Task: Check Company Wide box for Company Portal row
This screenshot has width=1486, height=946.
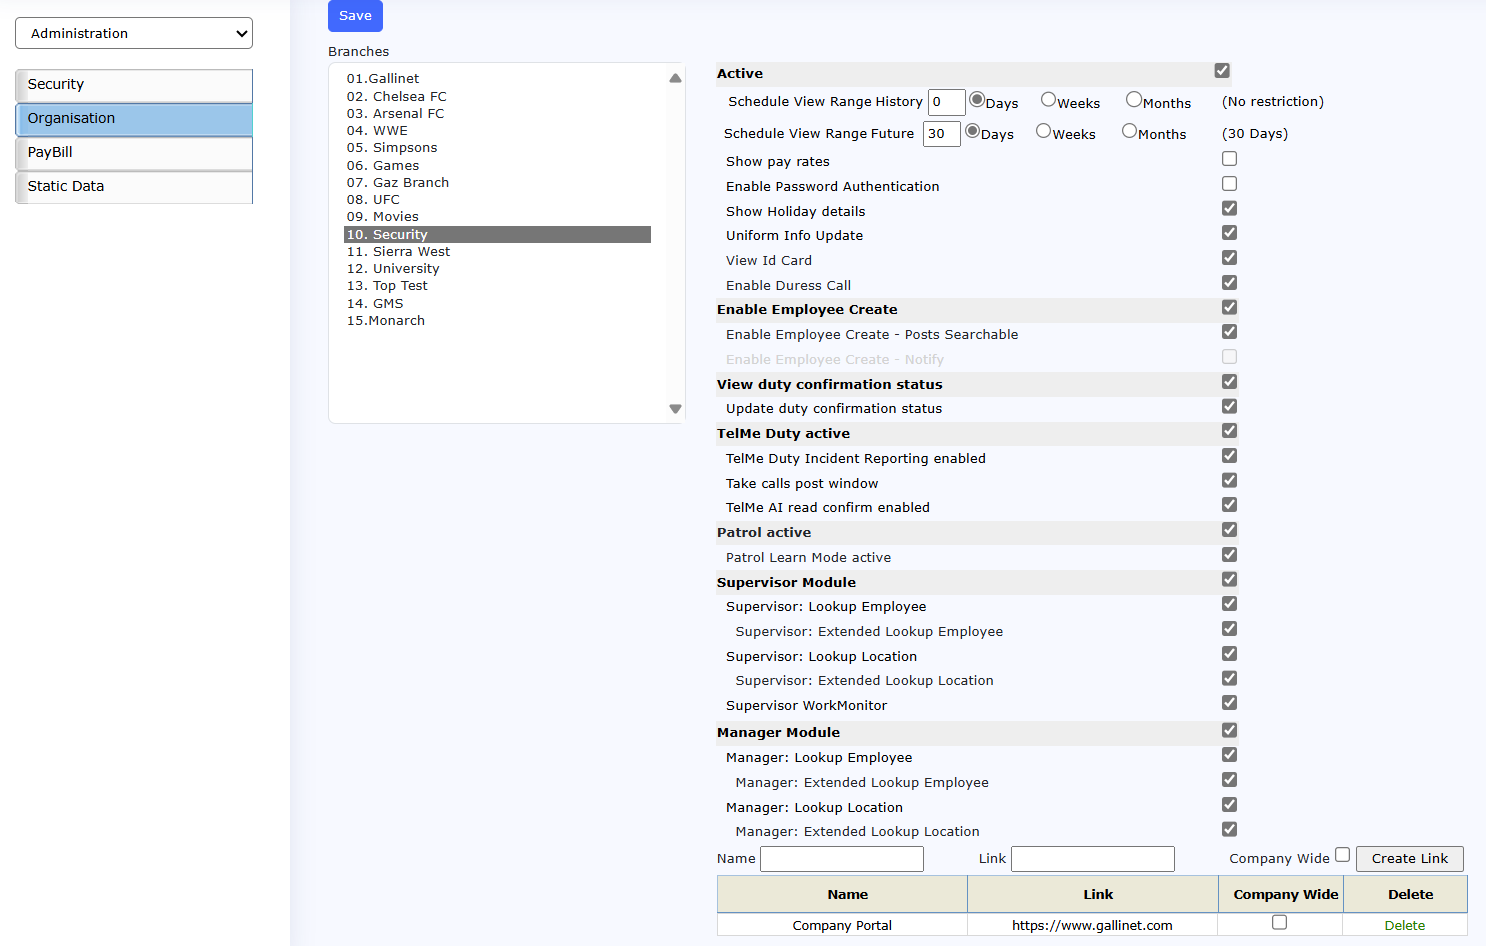Action: (1279, 923)
